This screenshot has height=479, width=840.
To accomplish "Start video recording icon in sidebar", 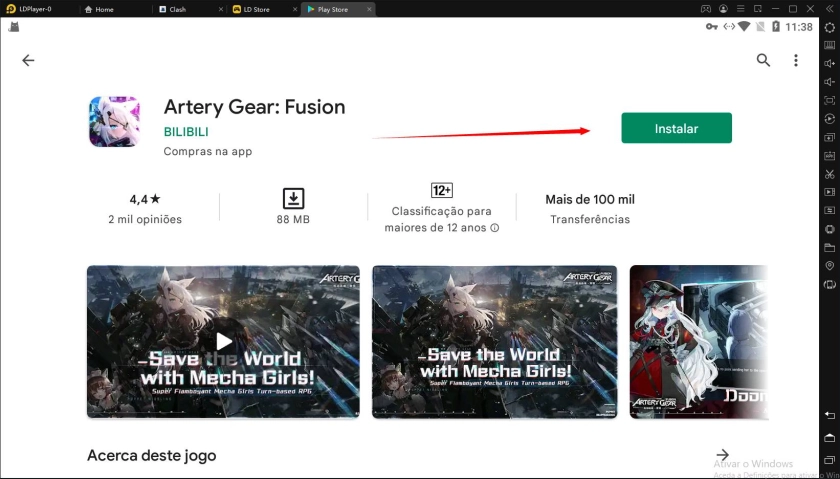I will 829,192.
